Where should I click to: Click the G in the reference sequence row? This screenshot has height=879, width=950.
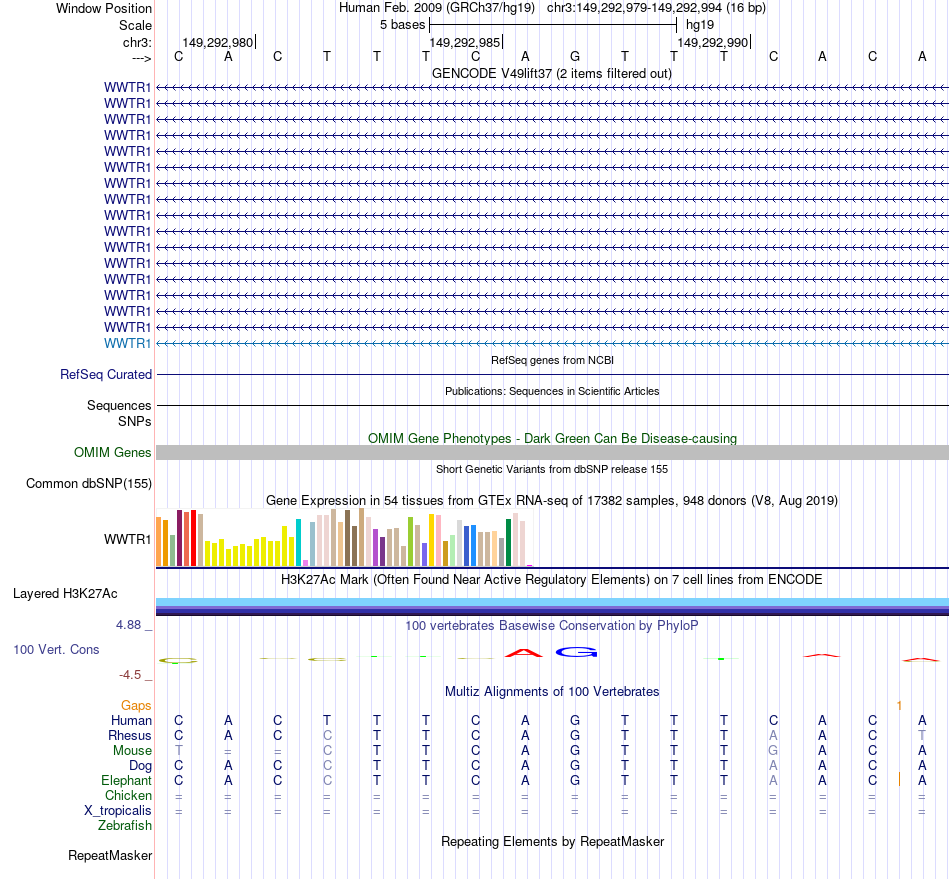[575, 56]
